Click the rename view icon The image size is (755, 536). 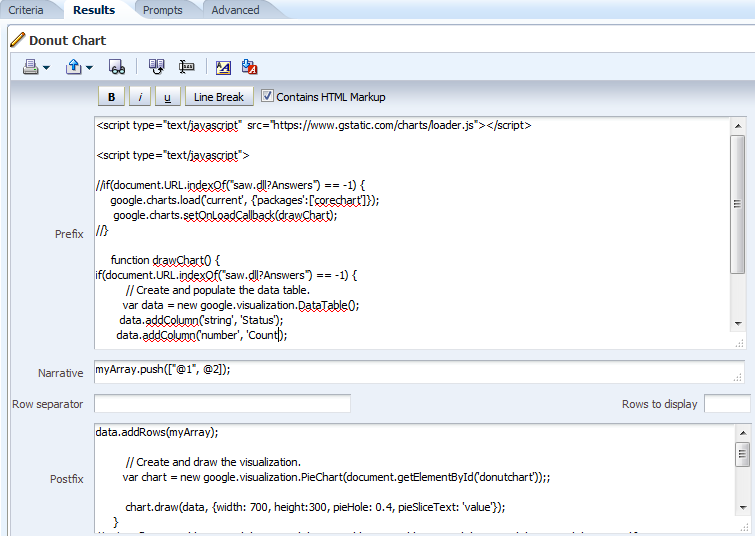tap(186, 67)
